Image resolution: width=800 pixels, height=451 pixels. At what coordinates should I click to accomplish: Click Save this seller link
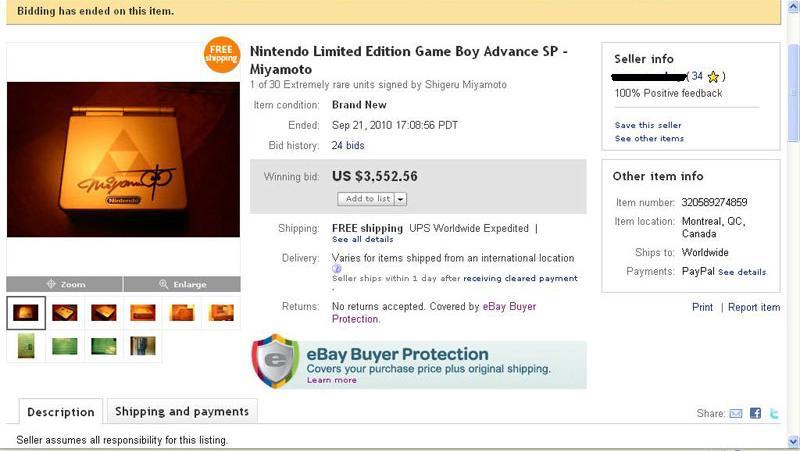pyautogui.click(x=648, y=125)
